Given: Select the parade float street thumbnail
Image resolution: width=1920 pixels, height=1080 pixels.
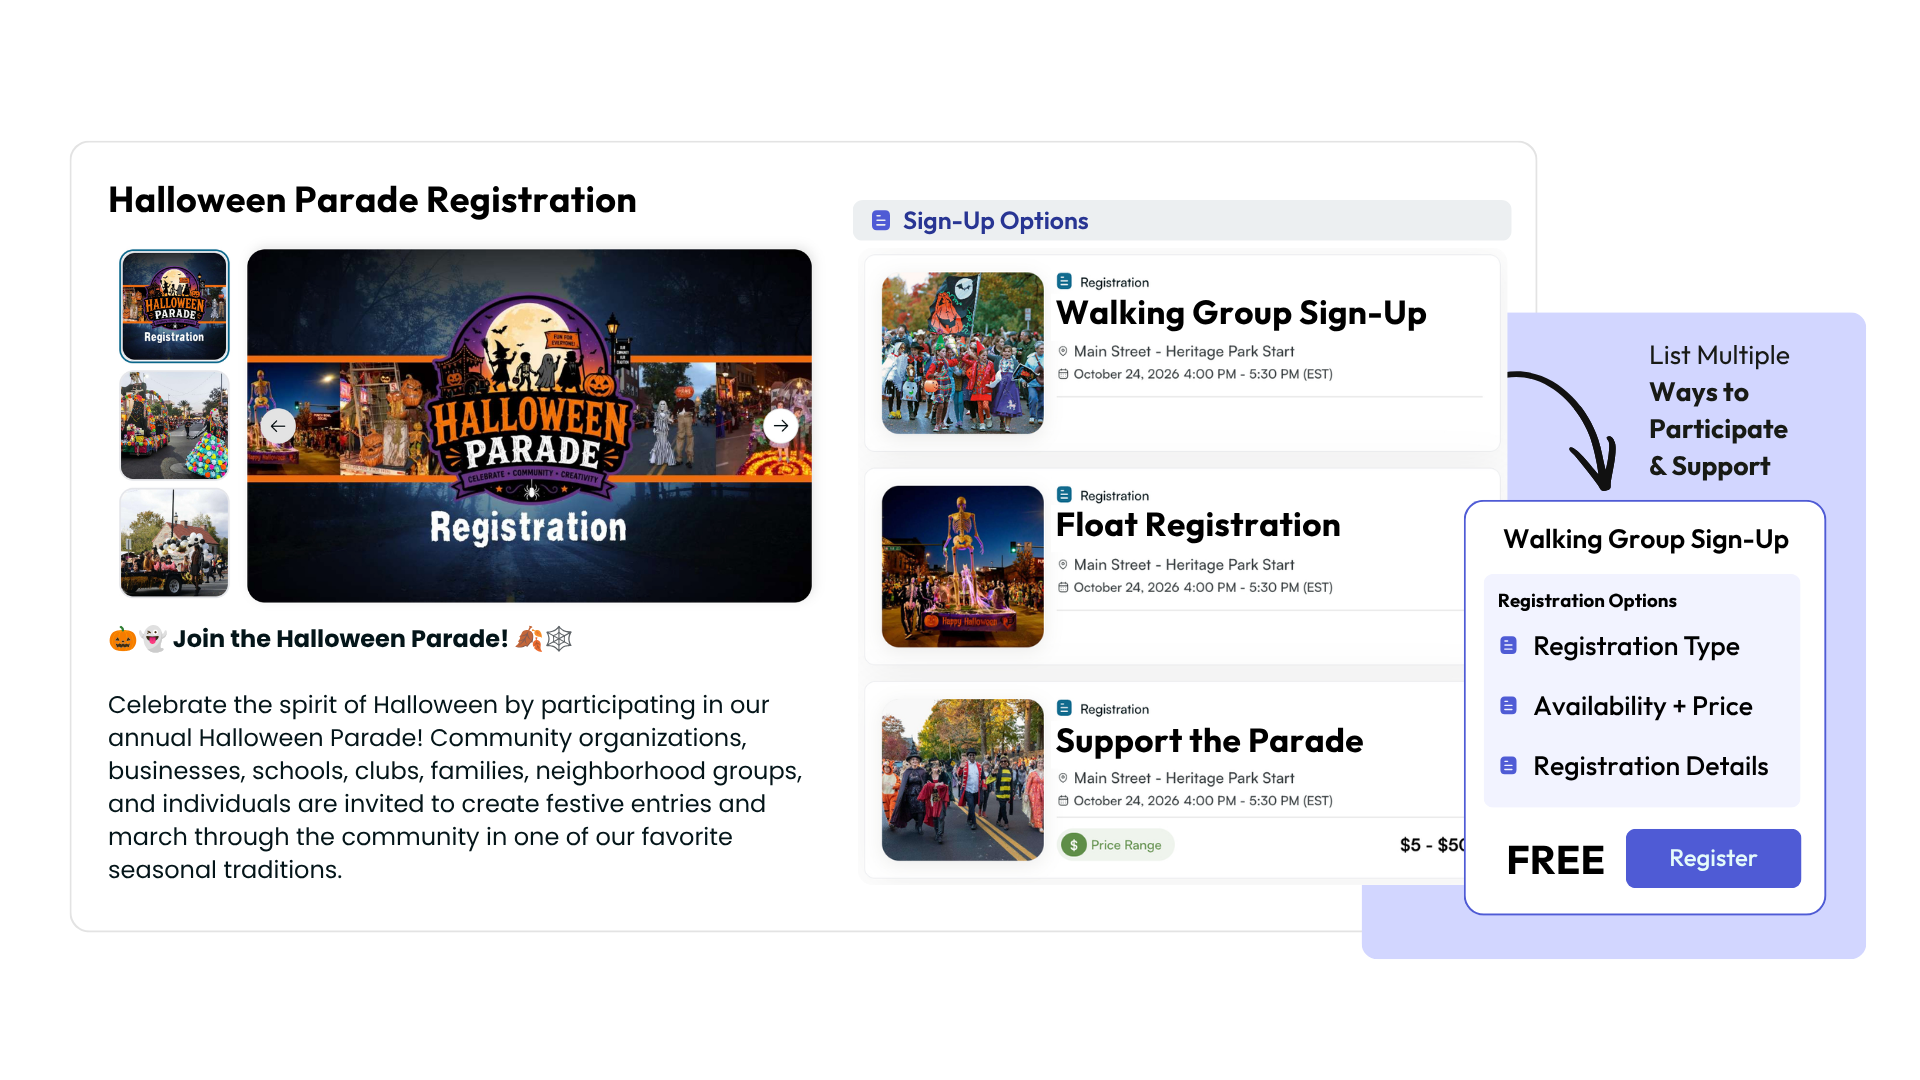Looking at the screenshot, I should [174, 425].
